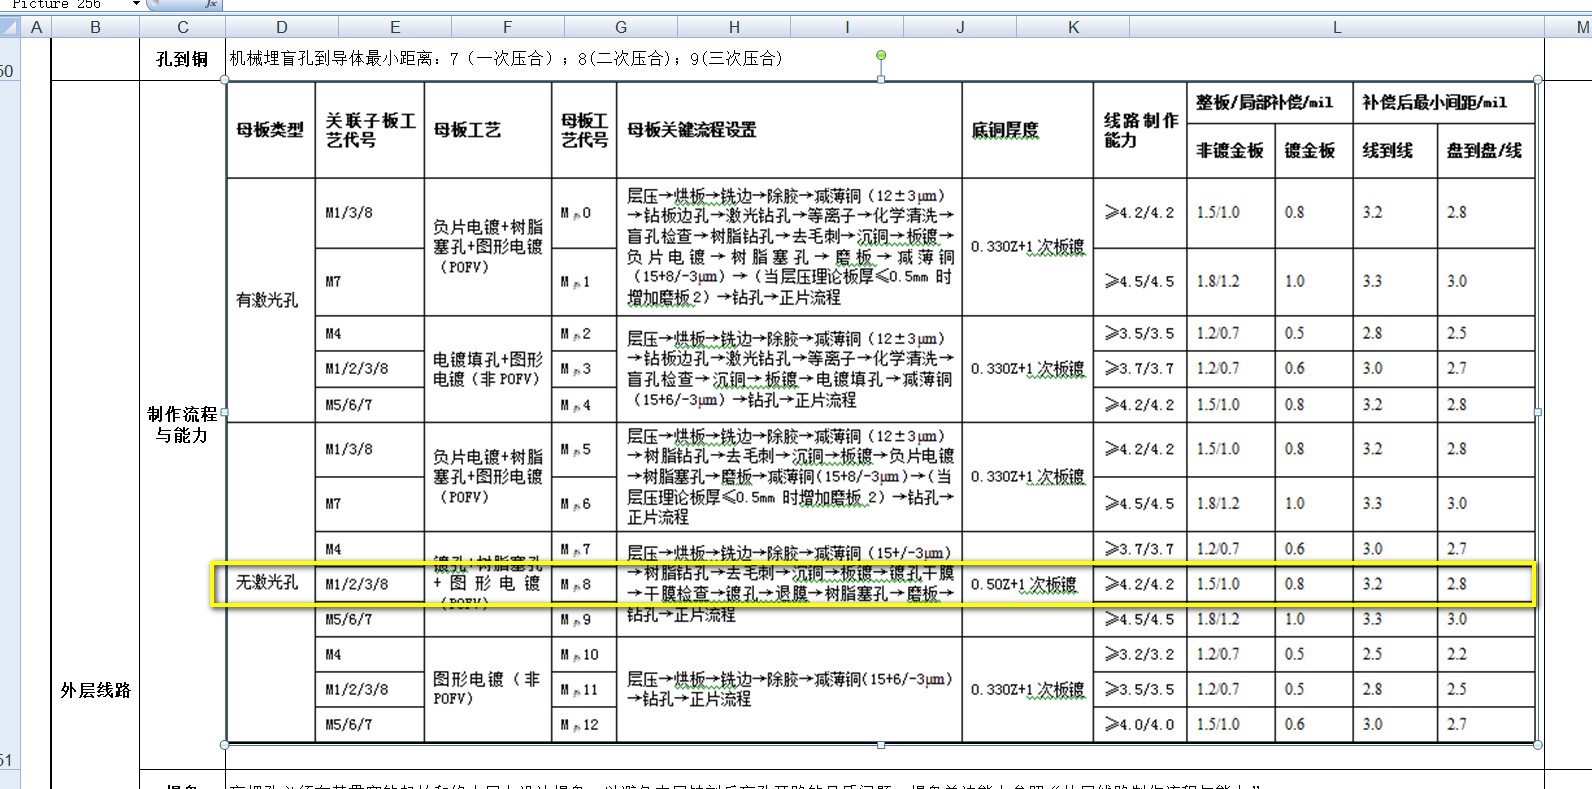Click the 2.2 value in the 盘到盘/线 column

(x=1457, y=654)
